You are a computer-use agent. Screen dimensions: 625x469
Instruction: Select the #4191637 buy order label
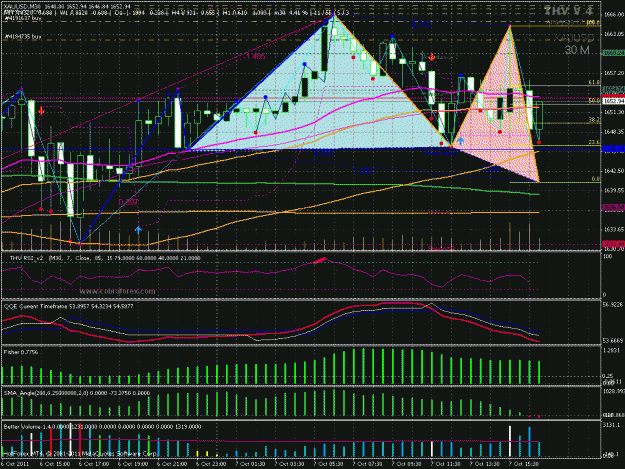tap(23, 18)
